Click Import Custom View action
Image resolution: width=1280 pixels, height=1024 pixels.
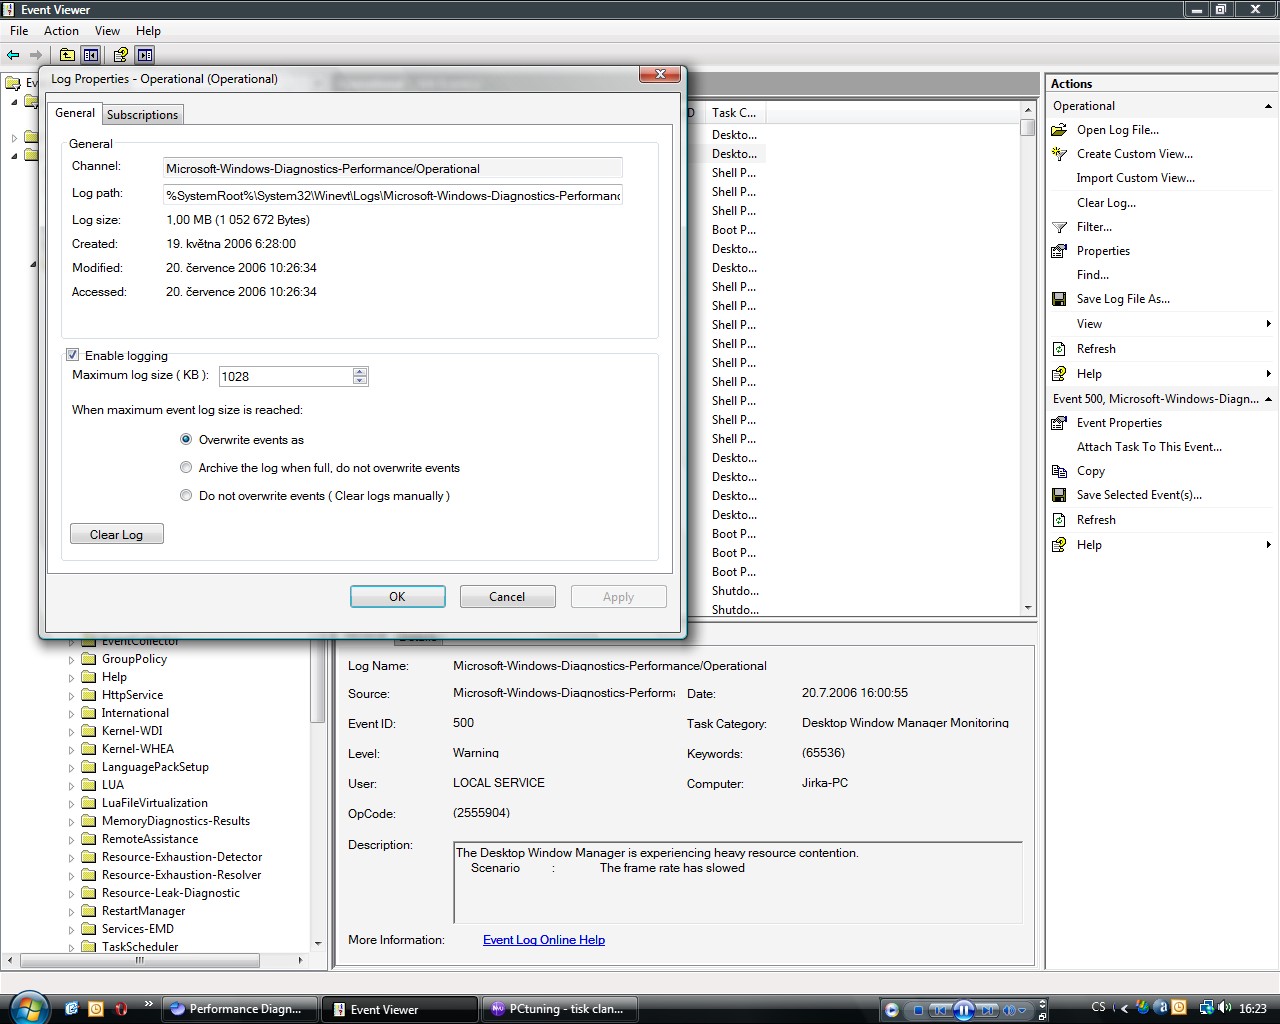[1135, 178]
